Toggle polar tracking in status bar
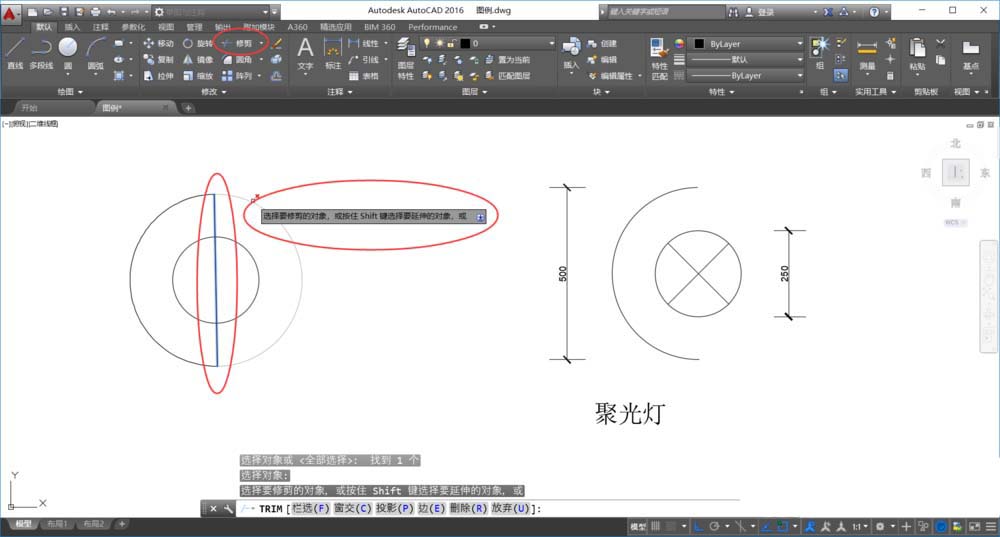Image resolution: width=1000 pixels, height=537 pixels. 715,525
